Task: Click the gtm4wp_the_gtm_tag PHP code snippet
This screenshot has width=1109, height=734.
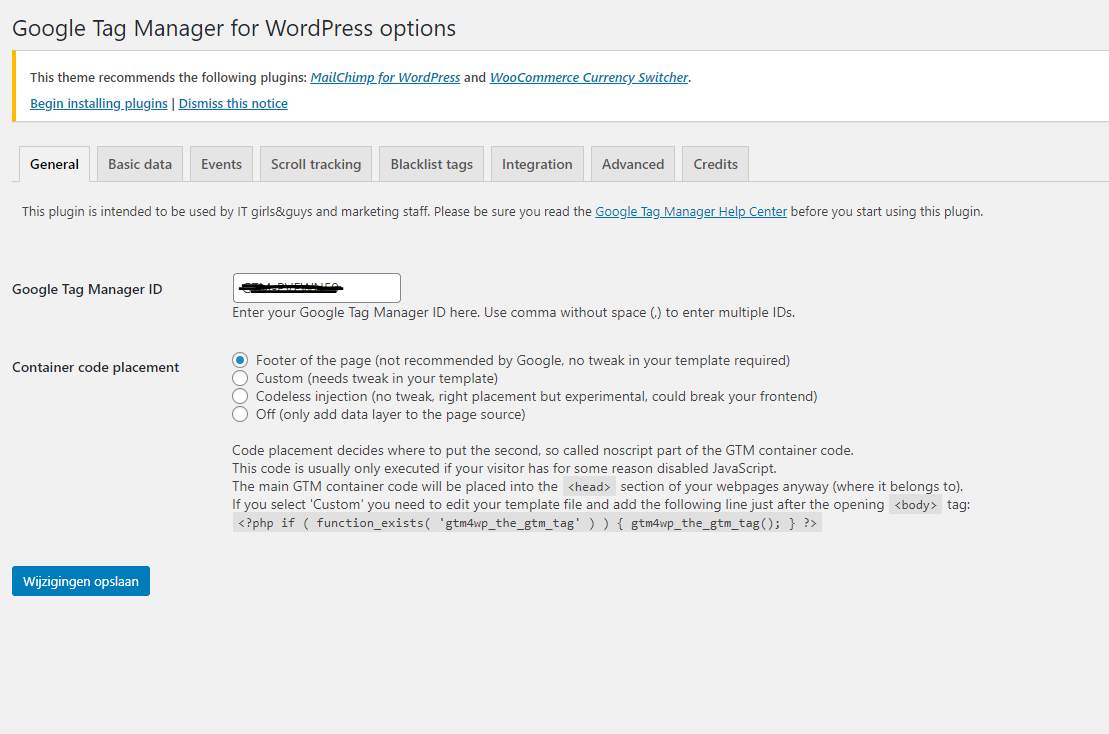Action: (x=527, y=523)
